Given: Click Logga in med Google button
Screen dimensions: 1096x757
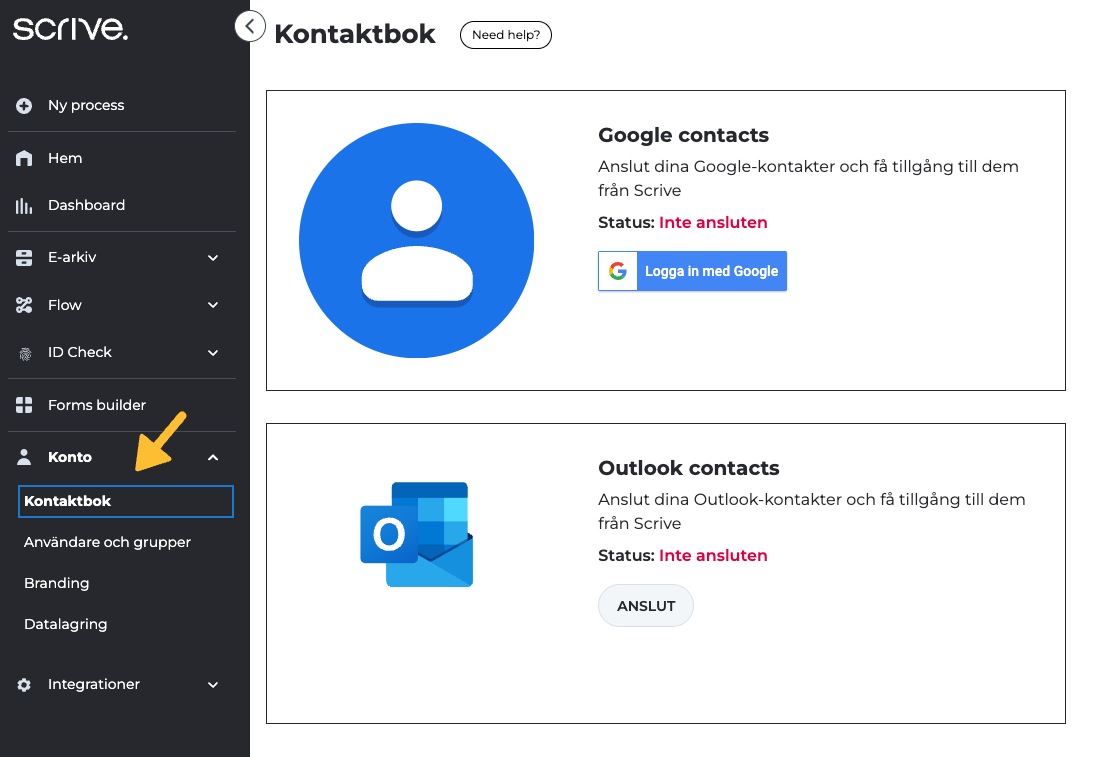Looking at the screenshot, I should [692, 271].
